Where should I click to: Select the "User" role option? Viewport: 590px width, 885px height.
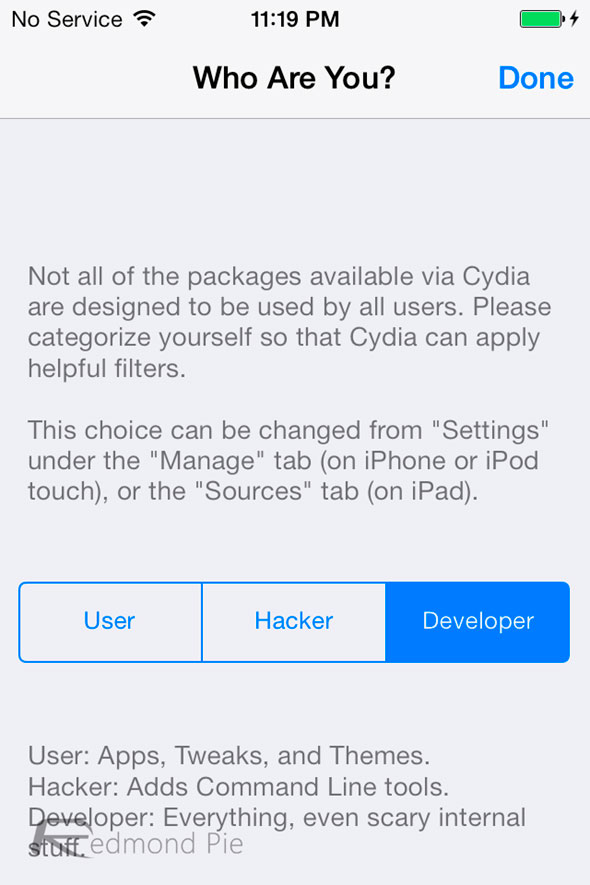[x=109, y=621]
